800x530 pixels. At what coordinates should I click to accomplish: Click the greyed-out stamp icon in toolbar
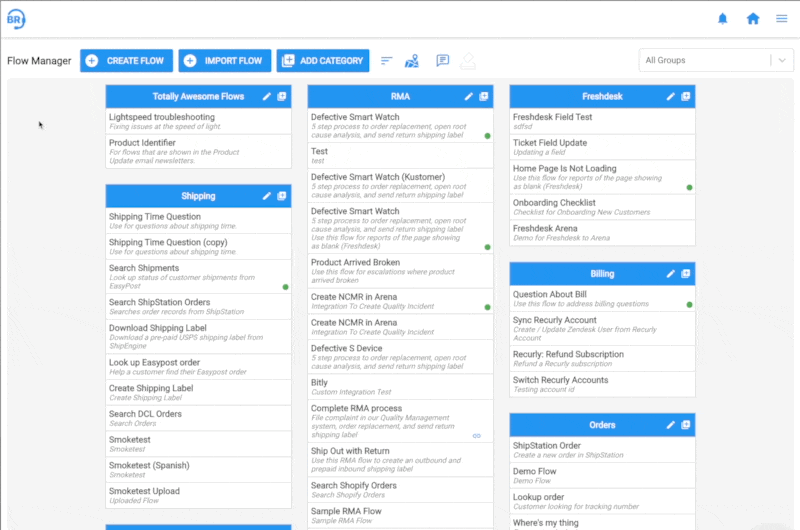pyautogui.click(x=467, y=61)
